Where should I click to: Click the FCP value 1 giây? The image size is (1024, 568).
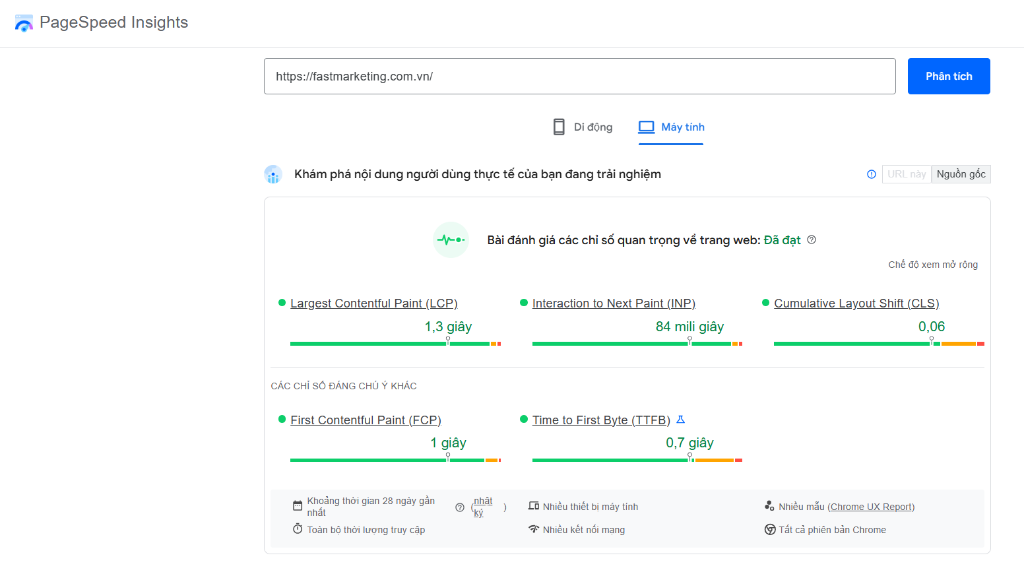[x=448, y=443]
